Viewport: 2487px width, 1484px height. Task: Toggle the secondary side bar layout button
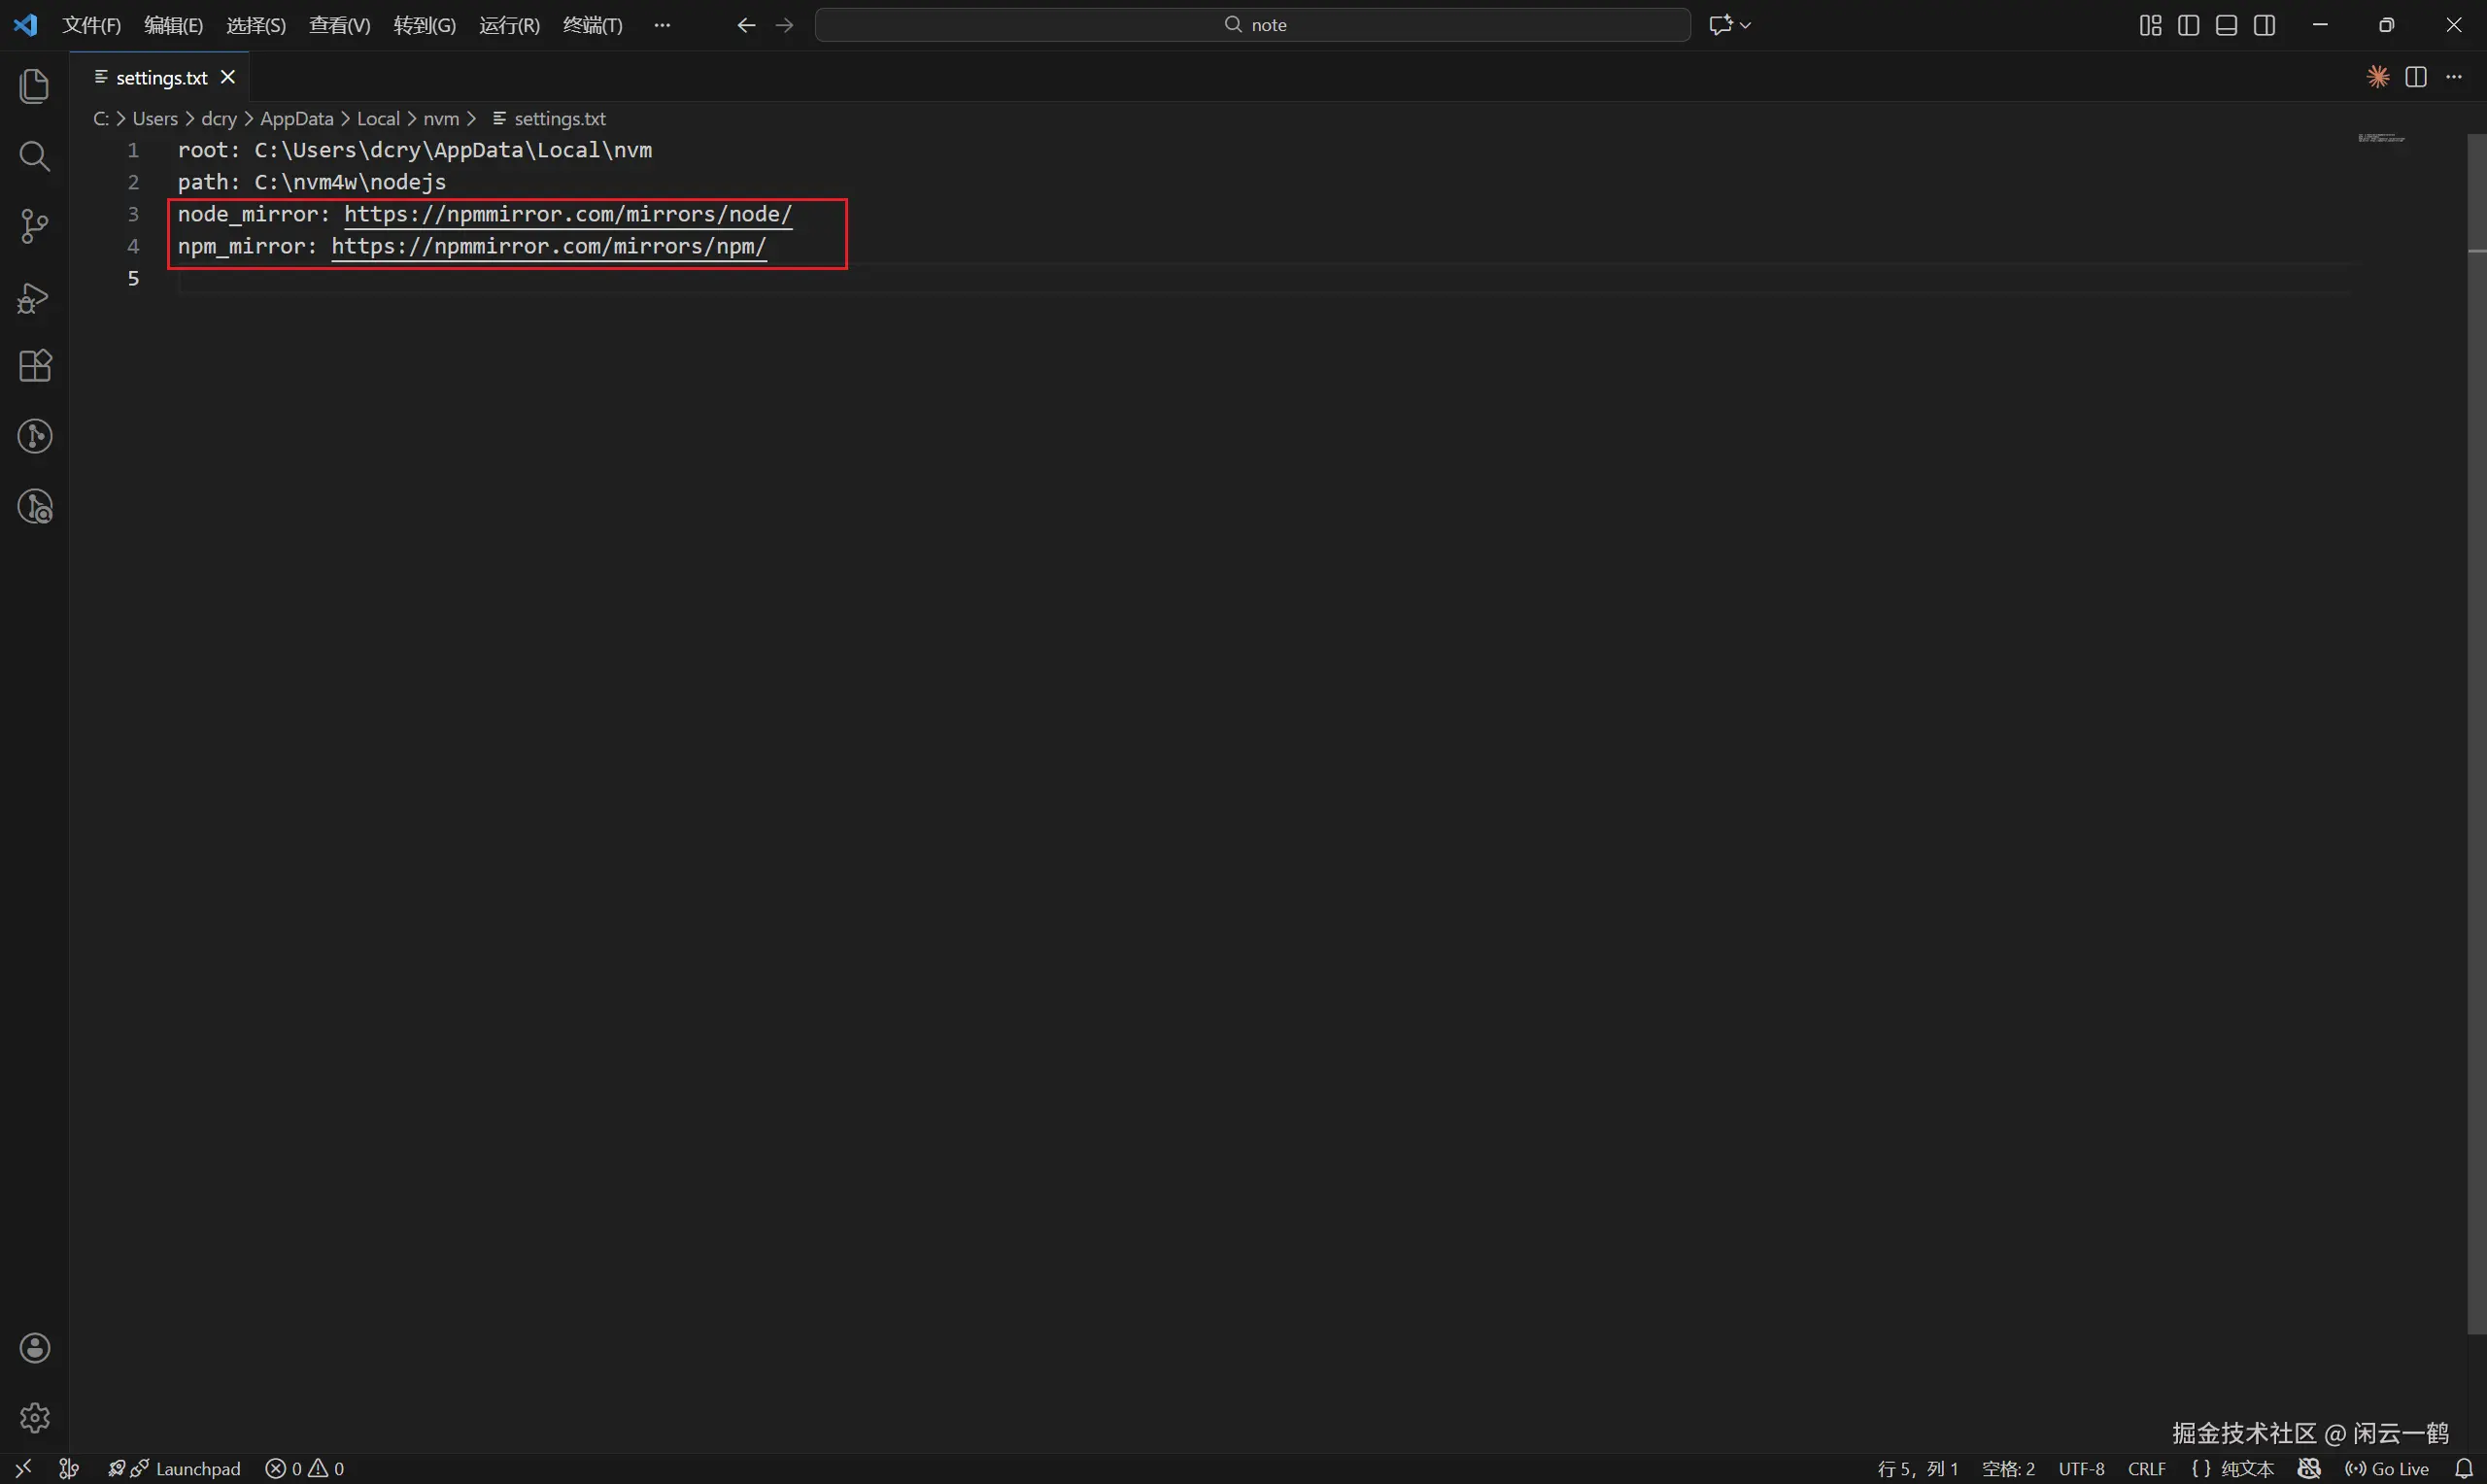tap(2264, 25)
